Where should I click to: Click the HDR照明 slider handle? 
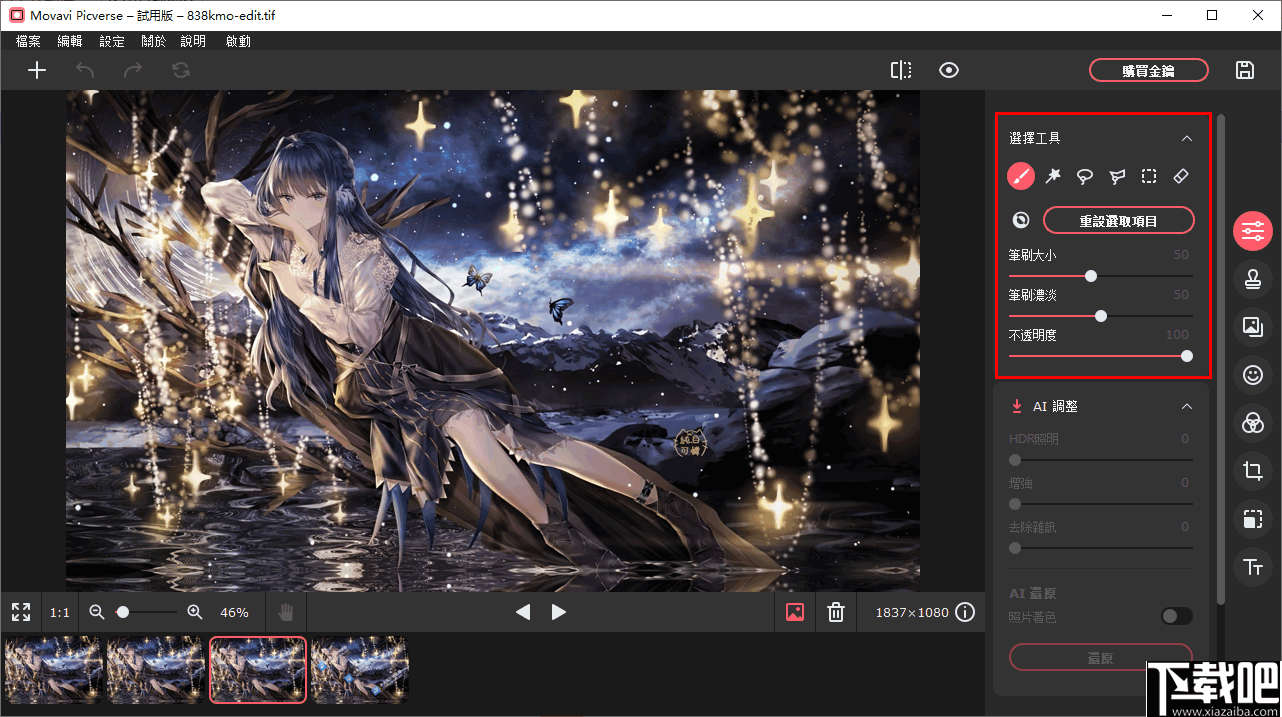[1015, 460]
